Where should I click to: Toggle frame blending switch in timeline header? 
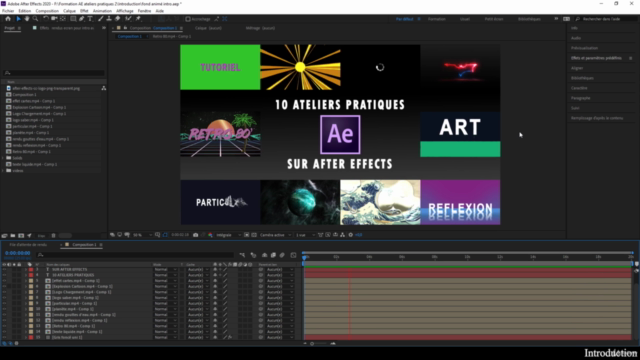(273, 255)
